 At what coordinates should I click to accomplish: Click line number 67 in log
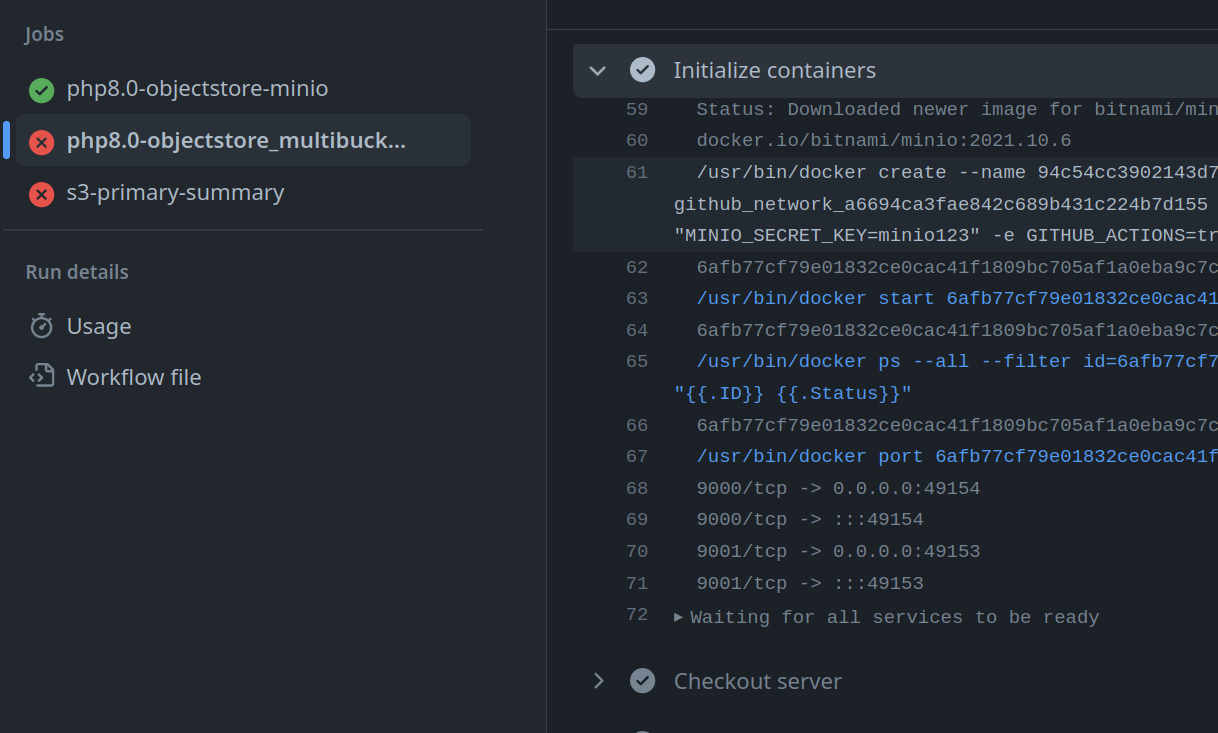(x=637, y=457)
